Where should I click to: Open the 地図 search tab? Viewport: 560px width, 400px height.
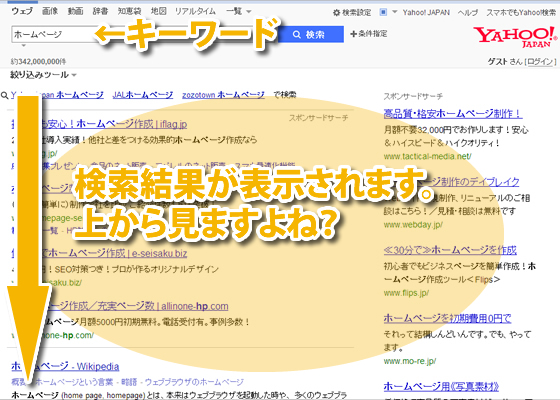[159, 11]
